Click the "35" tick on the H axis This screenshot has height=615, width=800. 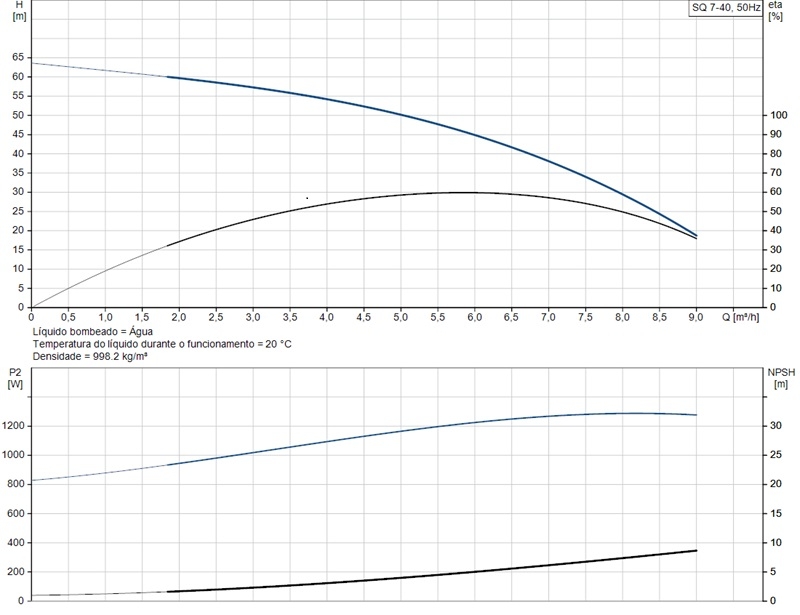[18, 173]
